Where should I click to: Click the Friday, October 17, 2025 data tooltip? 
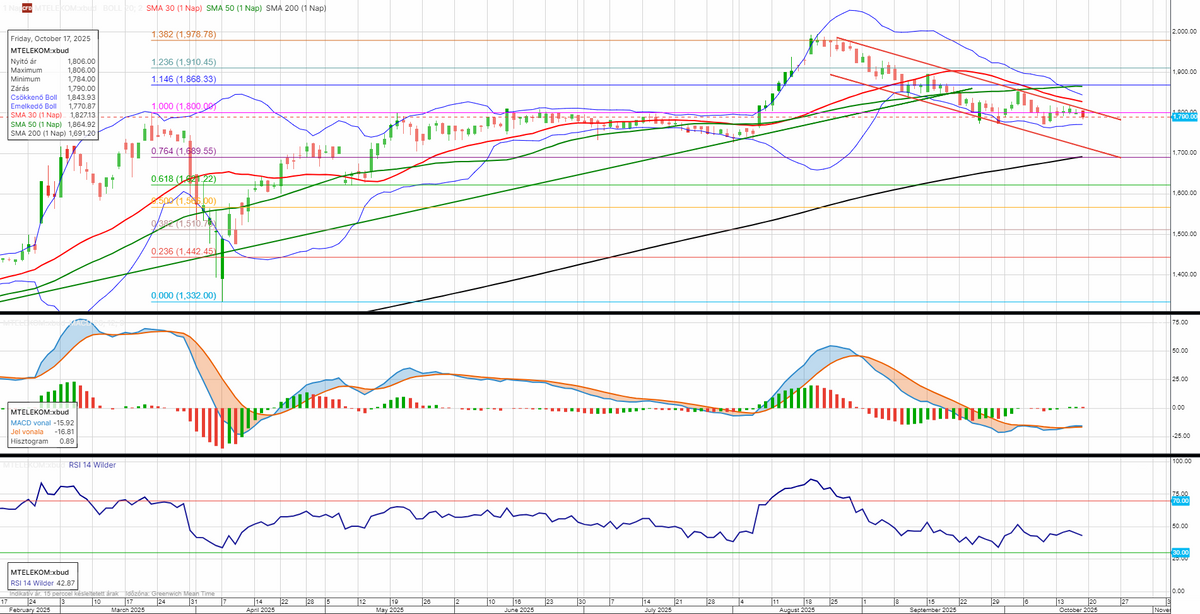tap(52, 87)
